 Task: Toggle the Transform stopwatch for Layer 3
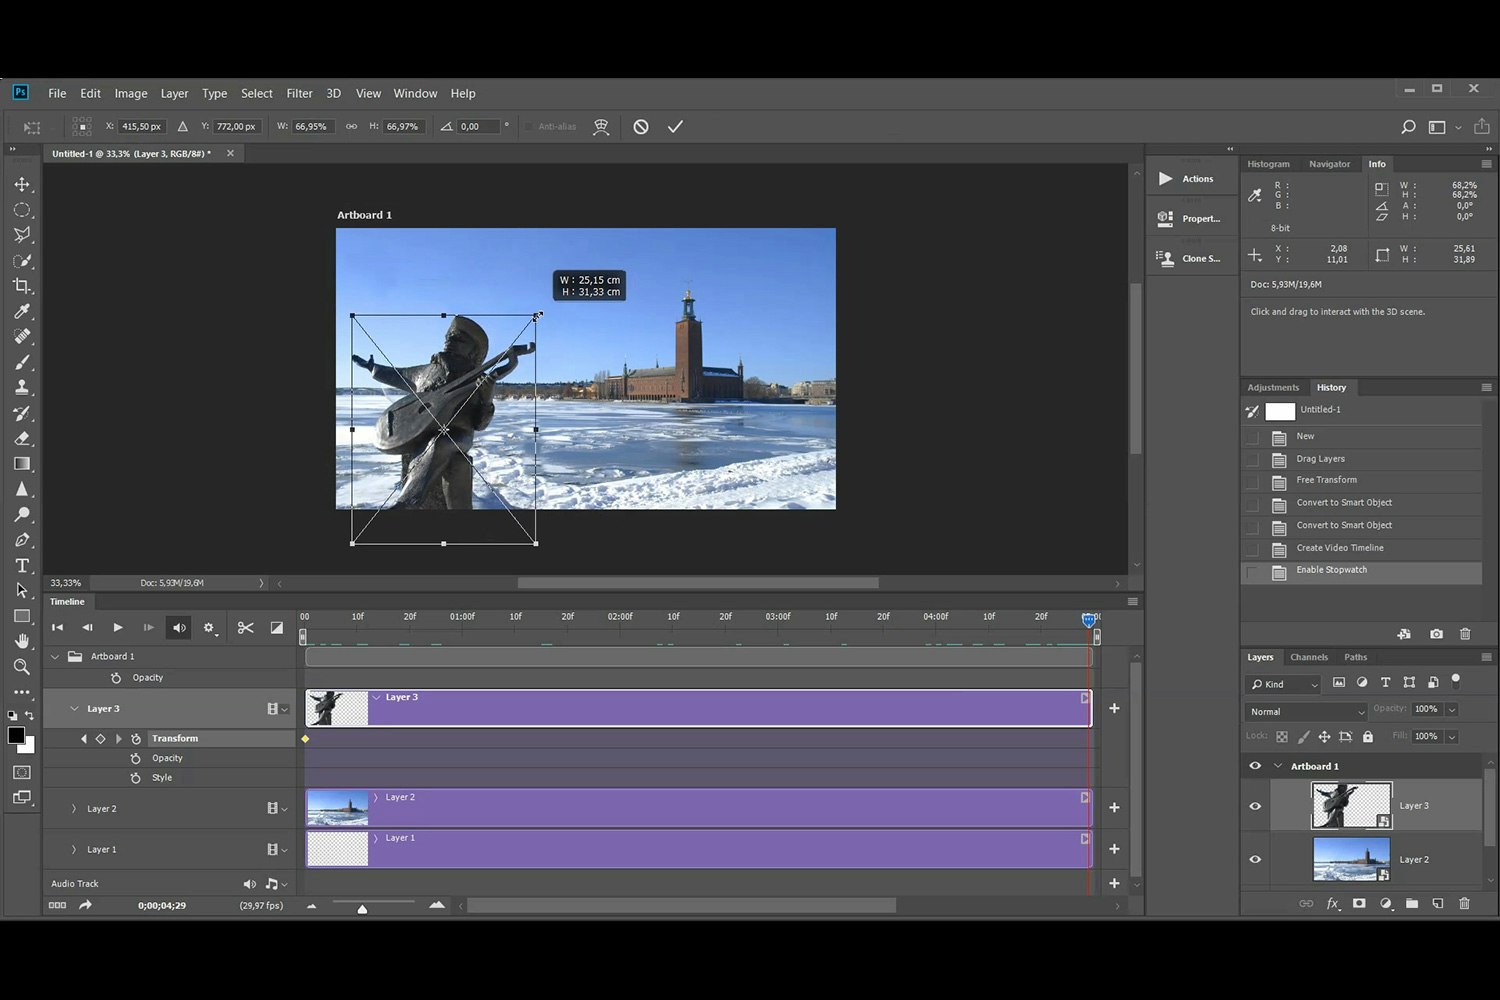click(x=136, y=739)
